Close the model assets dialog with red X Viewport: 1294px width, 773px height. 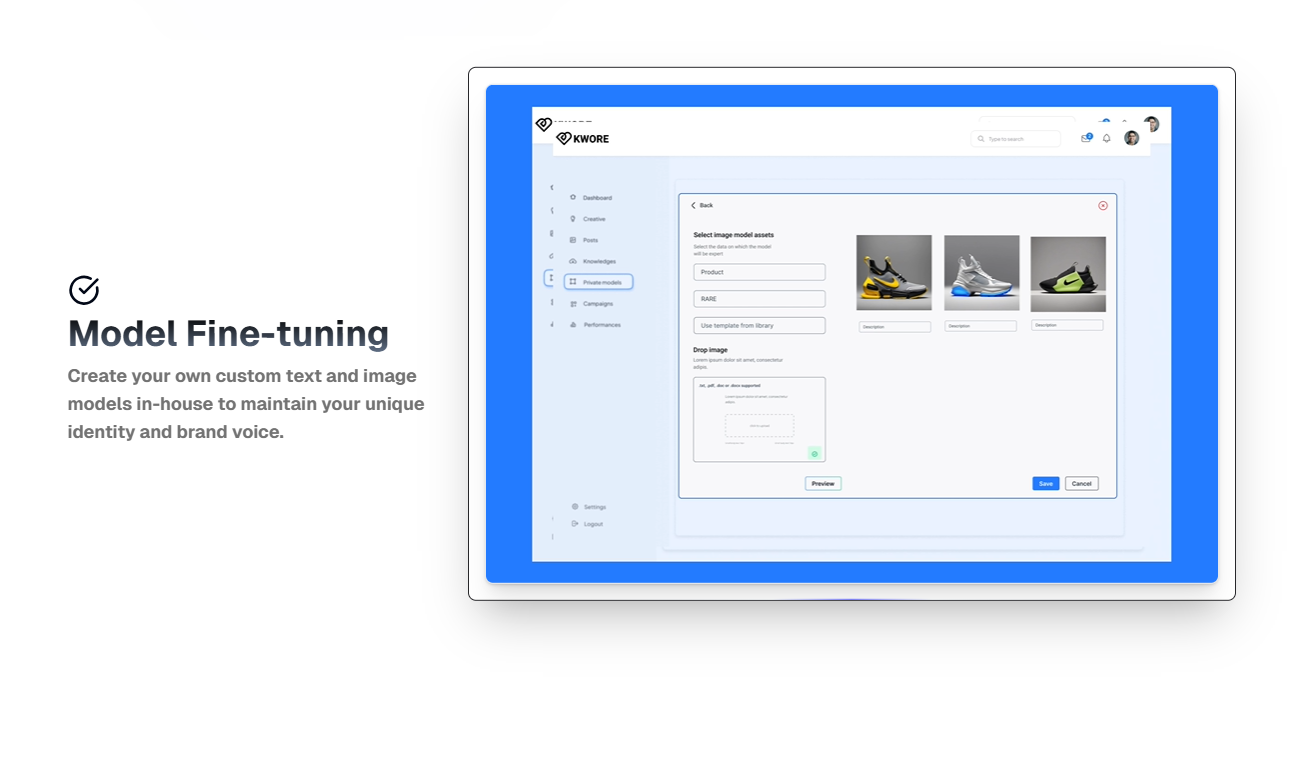pos(1103,205)
